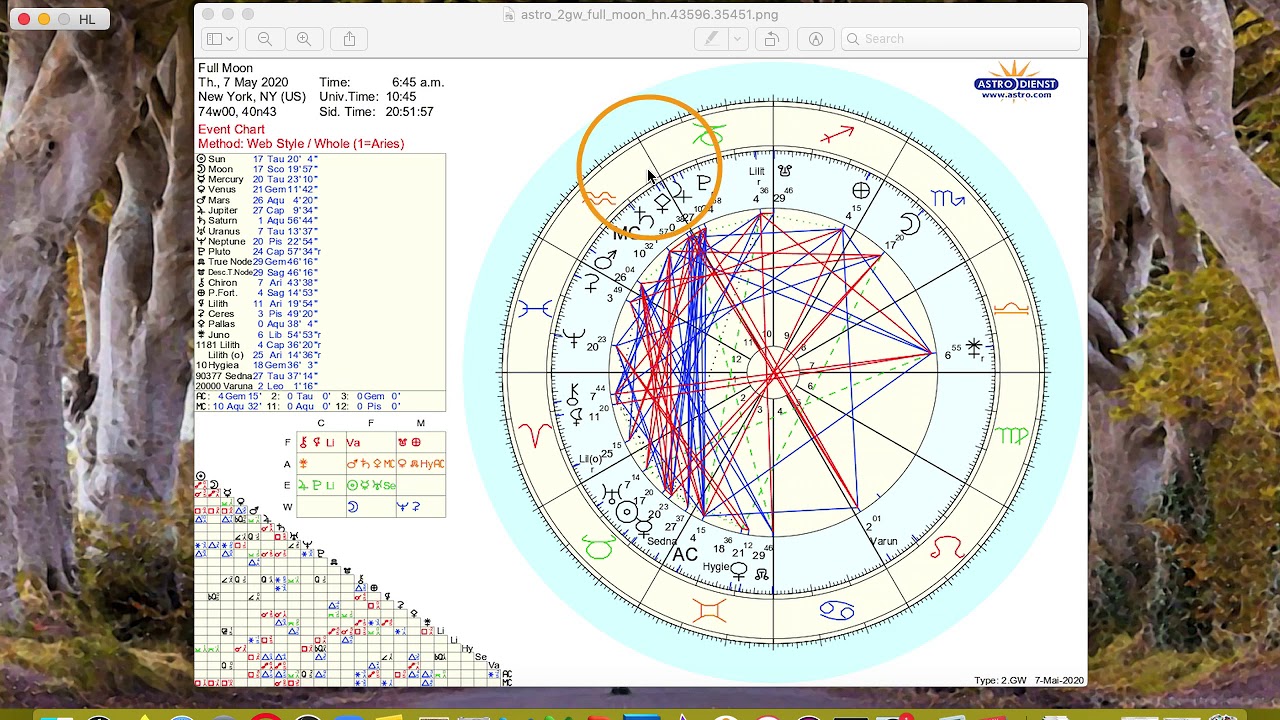Click the Mercury row in planet list

257,179
